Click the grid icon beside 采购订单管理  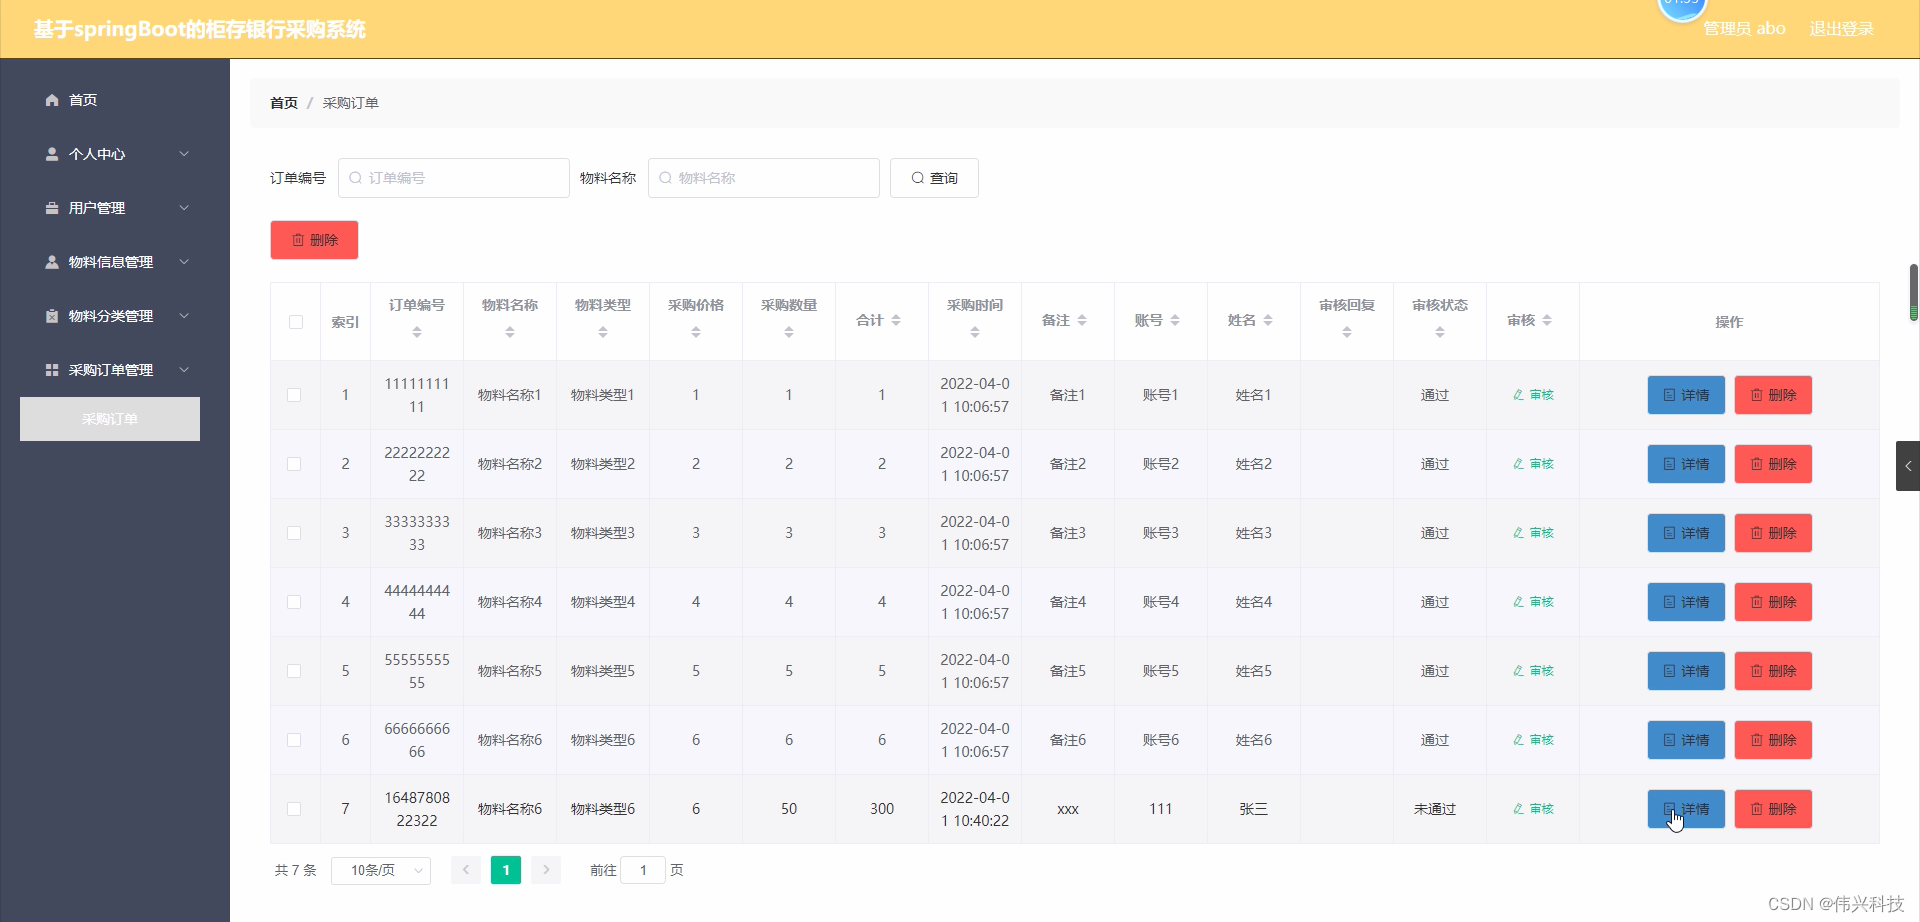click(x=51, y=370)
